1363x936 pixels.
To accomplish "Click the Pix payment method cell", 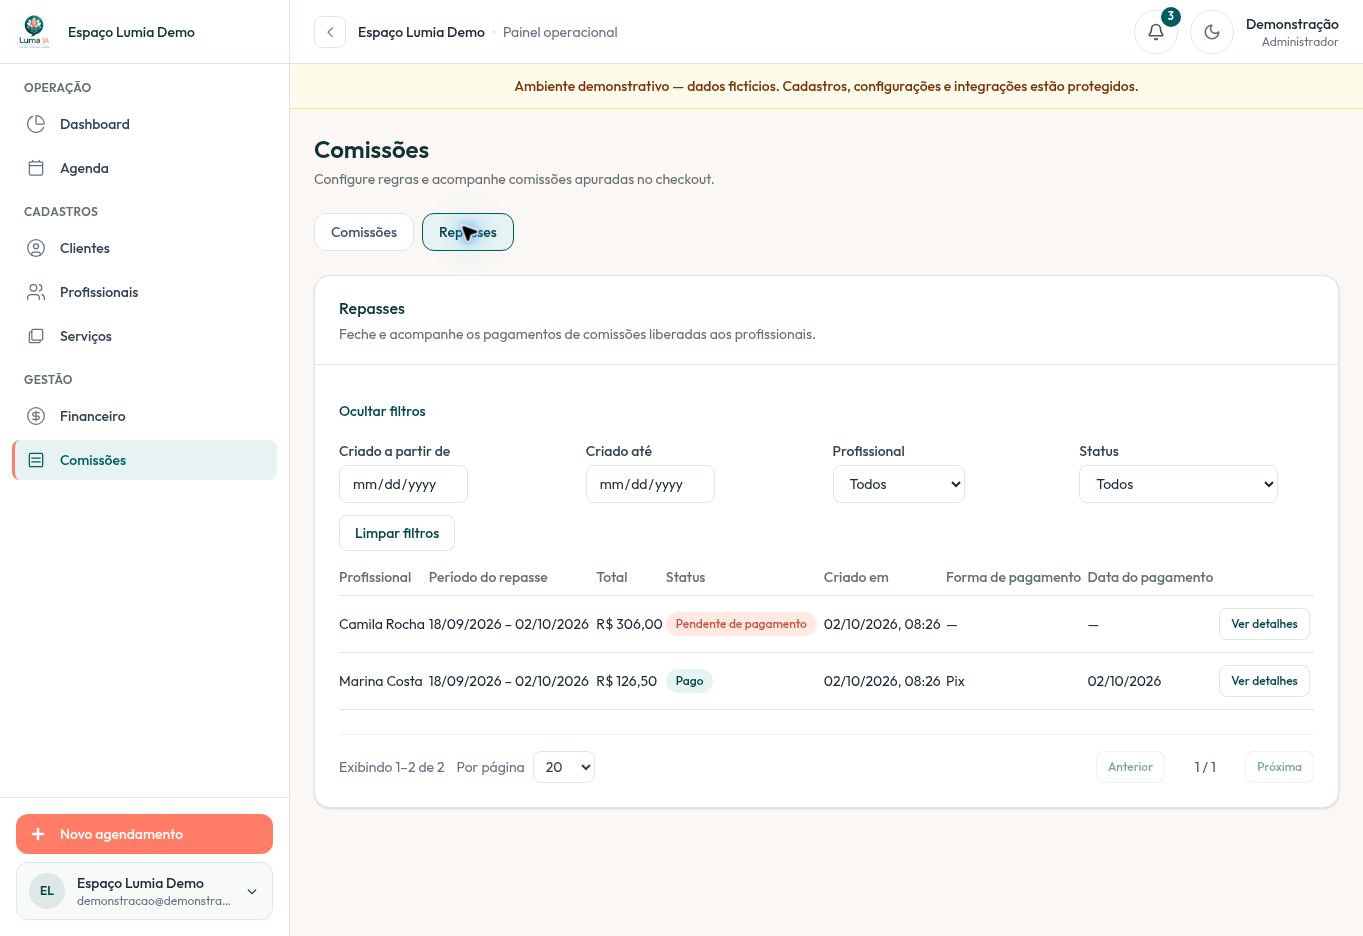I will (955, 681).
